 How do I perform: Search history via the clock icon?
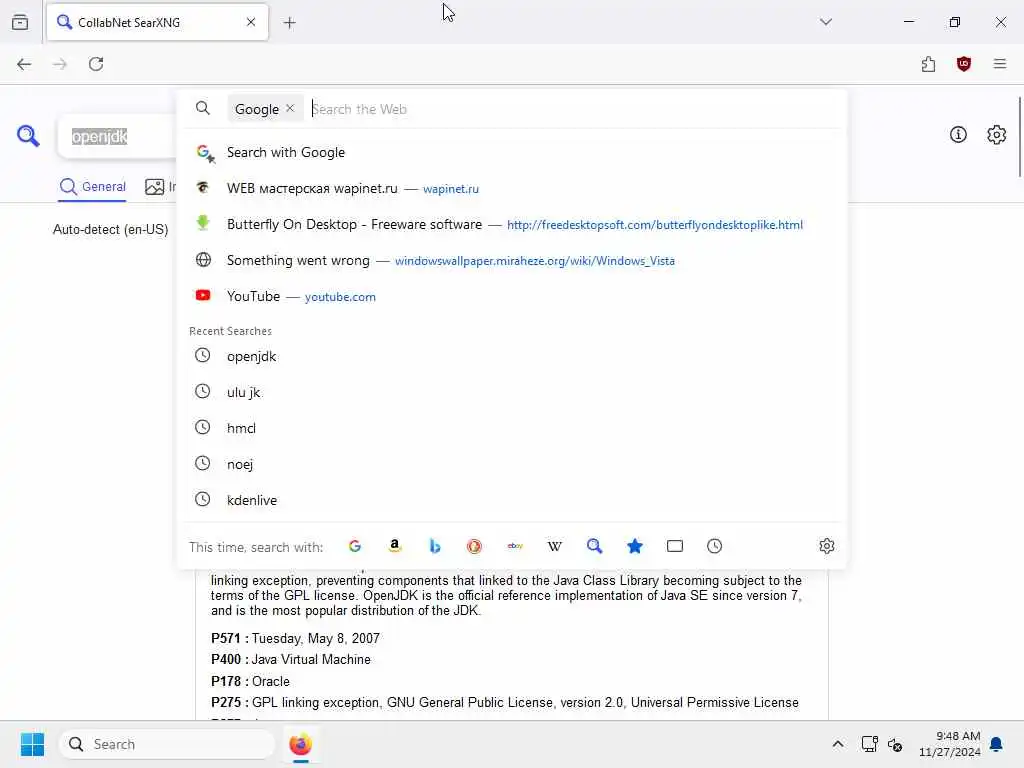pos(714,546)
